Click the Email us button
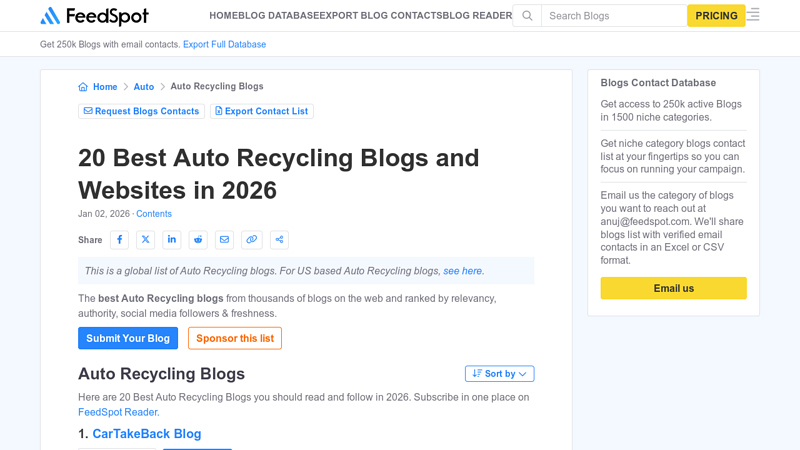This screenshot has height=450, width=800. point(673,288)
